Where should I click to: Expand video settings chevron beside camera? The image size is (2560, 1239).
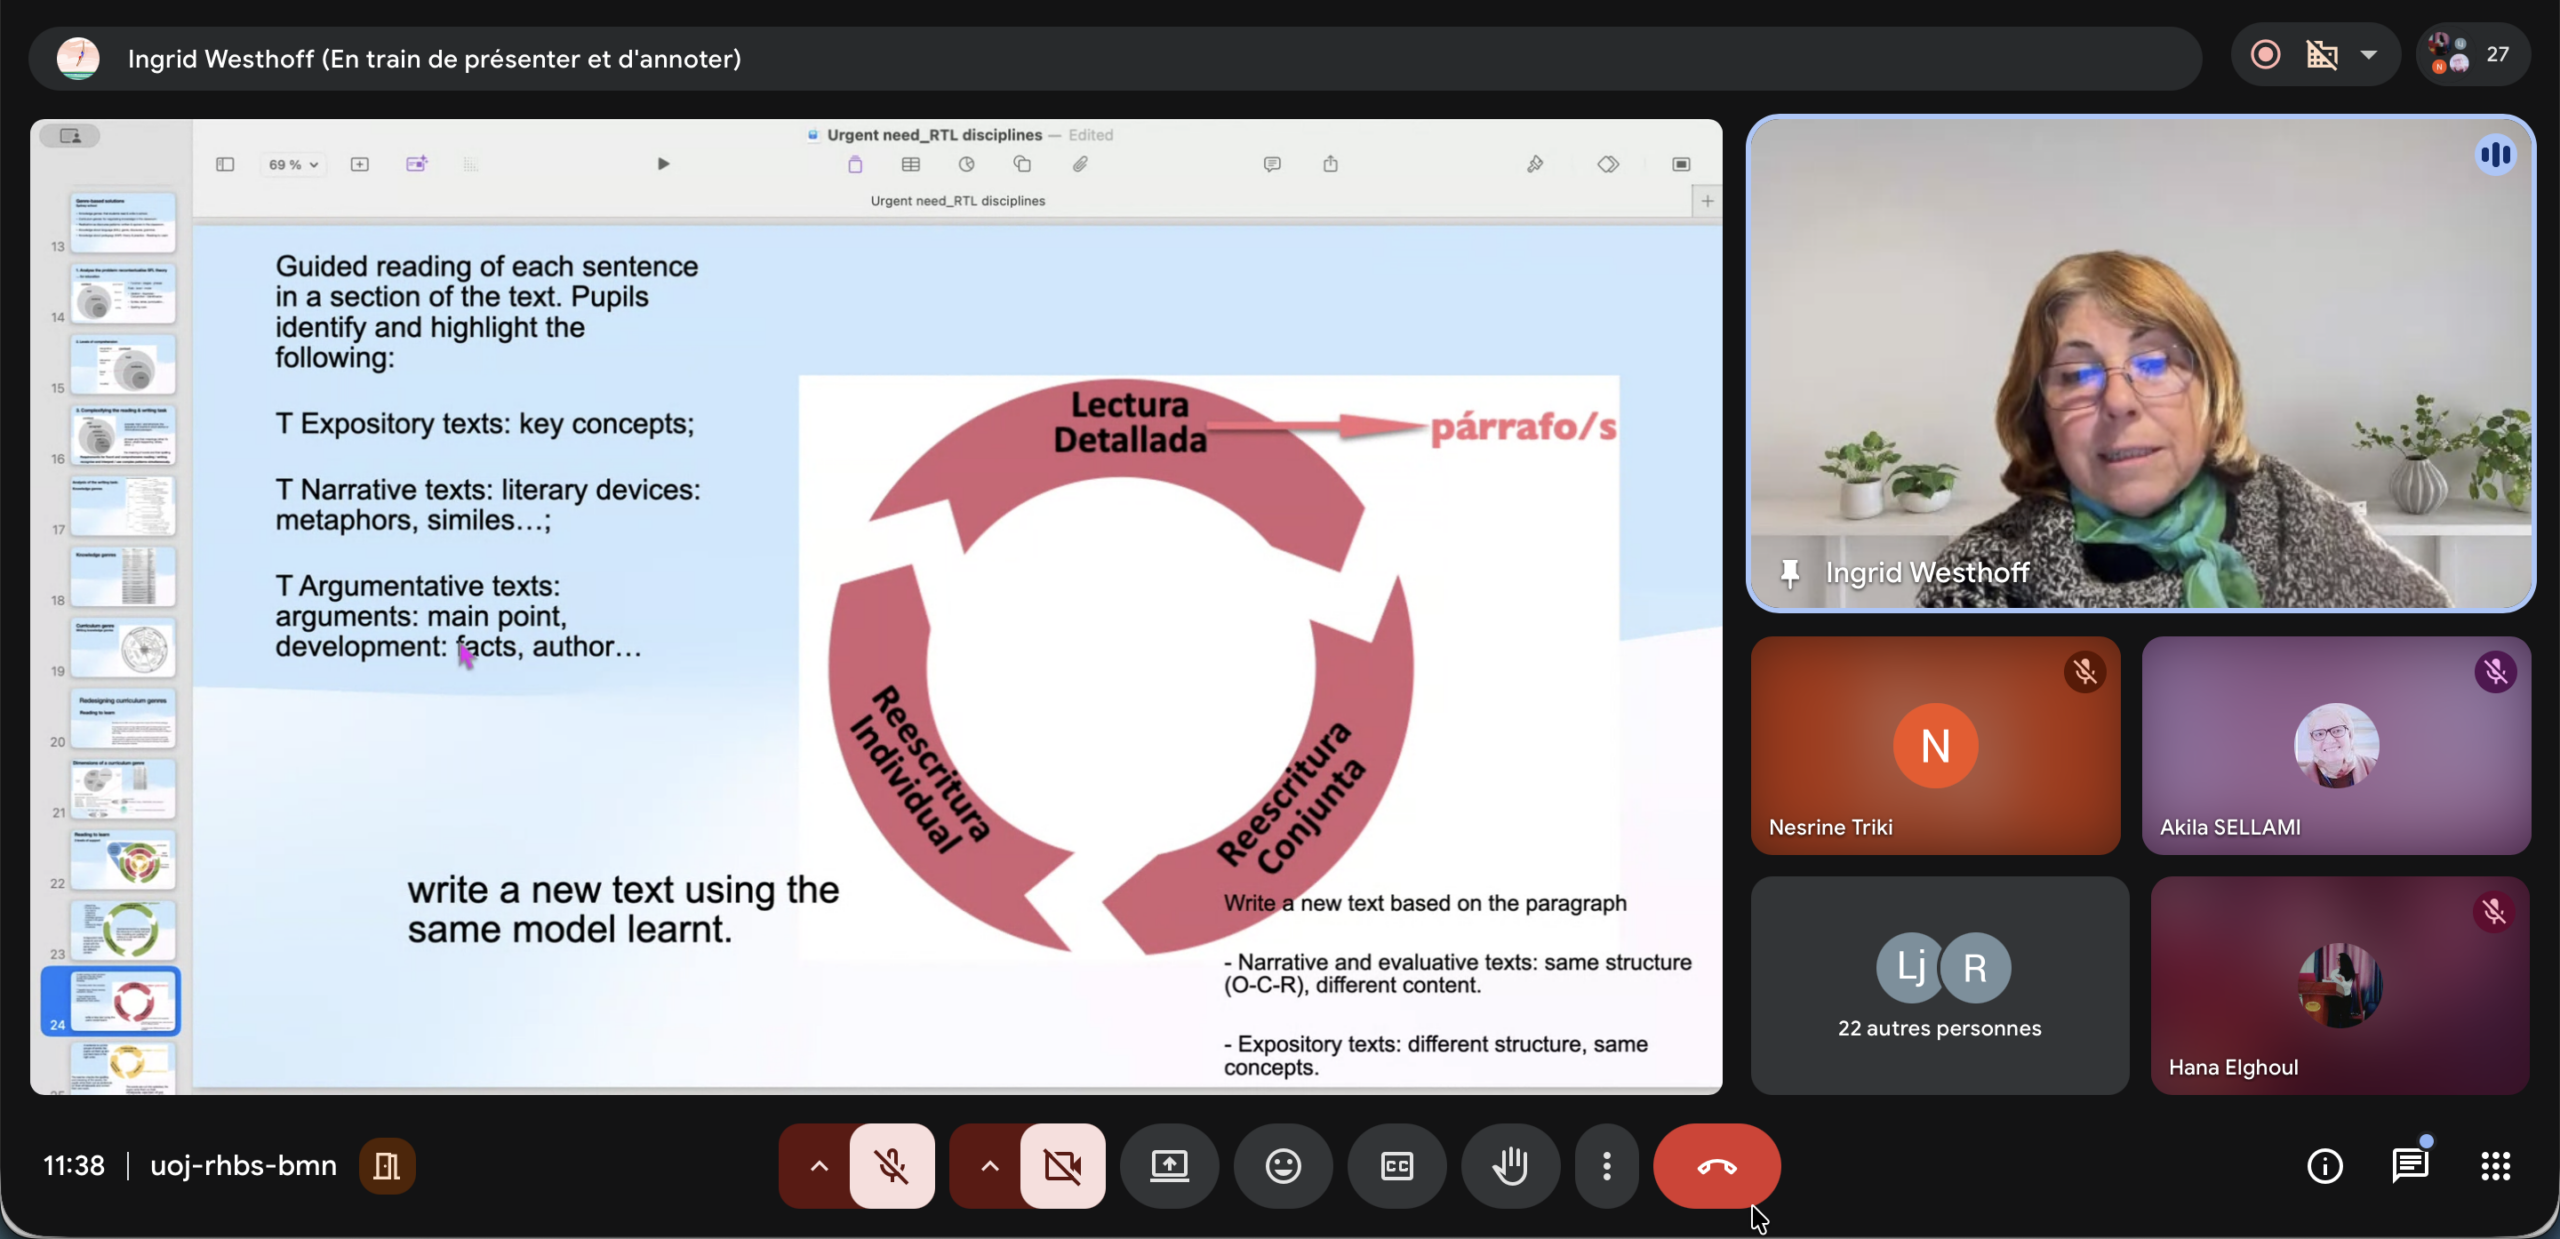989,1166
